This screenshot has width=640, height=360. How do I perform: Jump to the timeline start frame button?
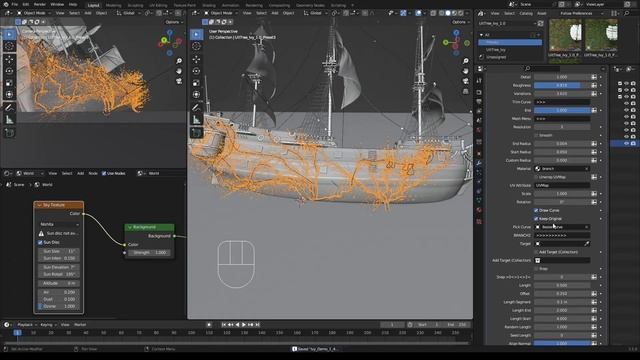[x=224, y=324]
